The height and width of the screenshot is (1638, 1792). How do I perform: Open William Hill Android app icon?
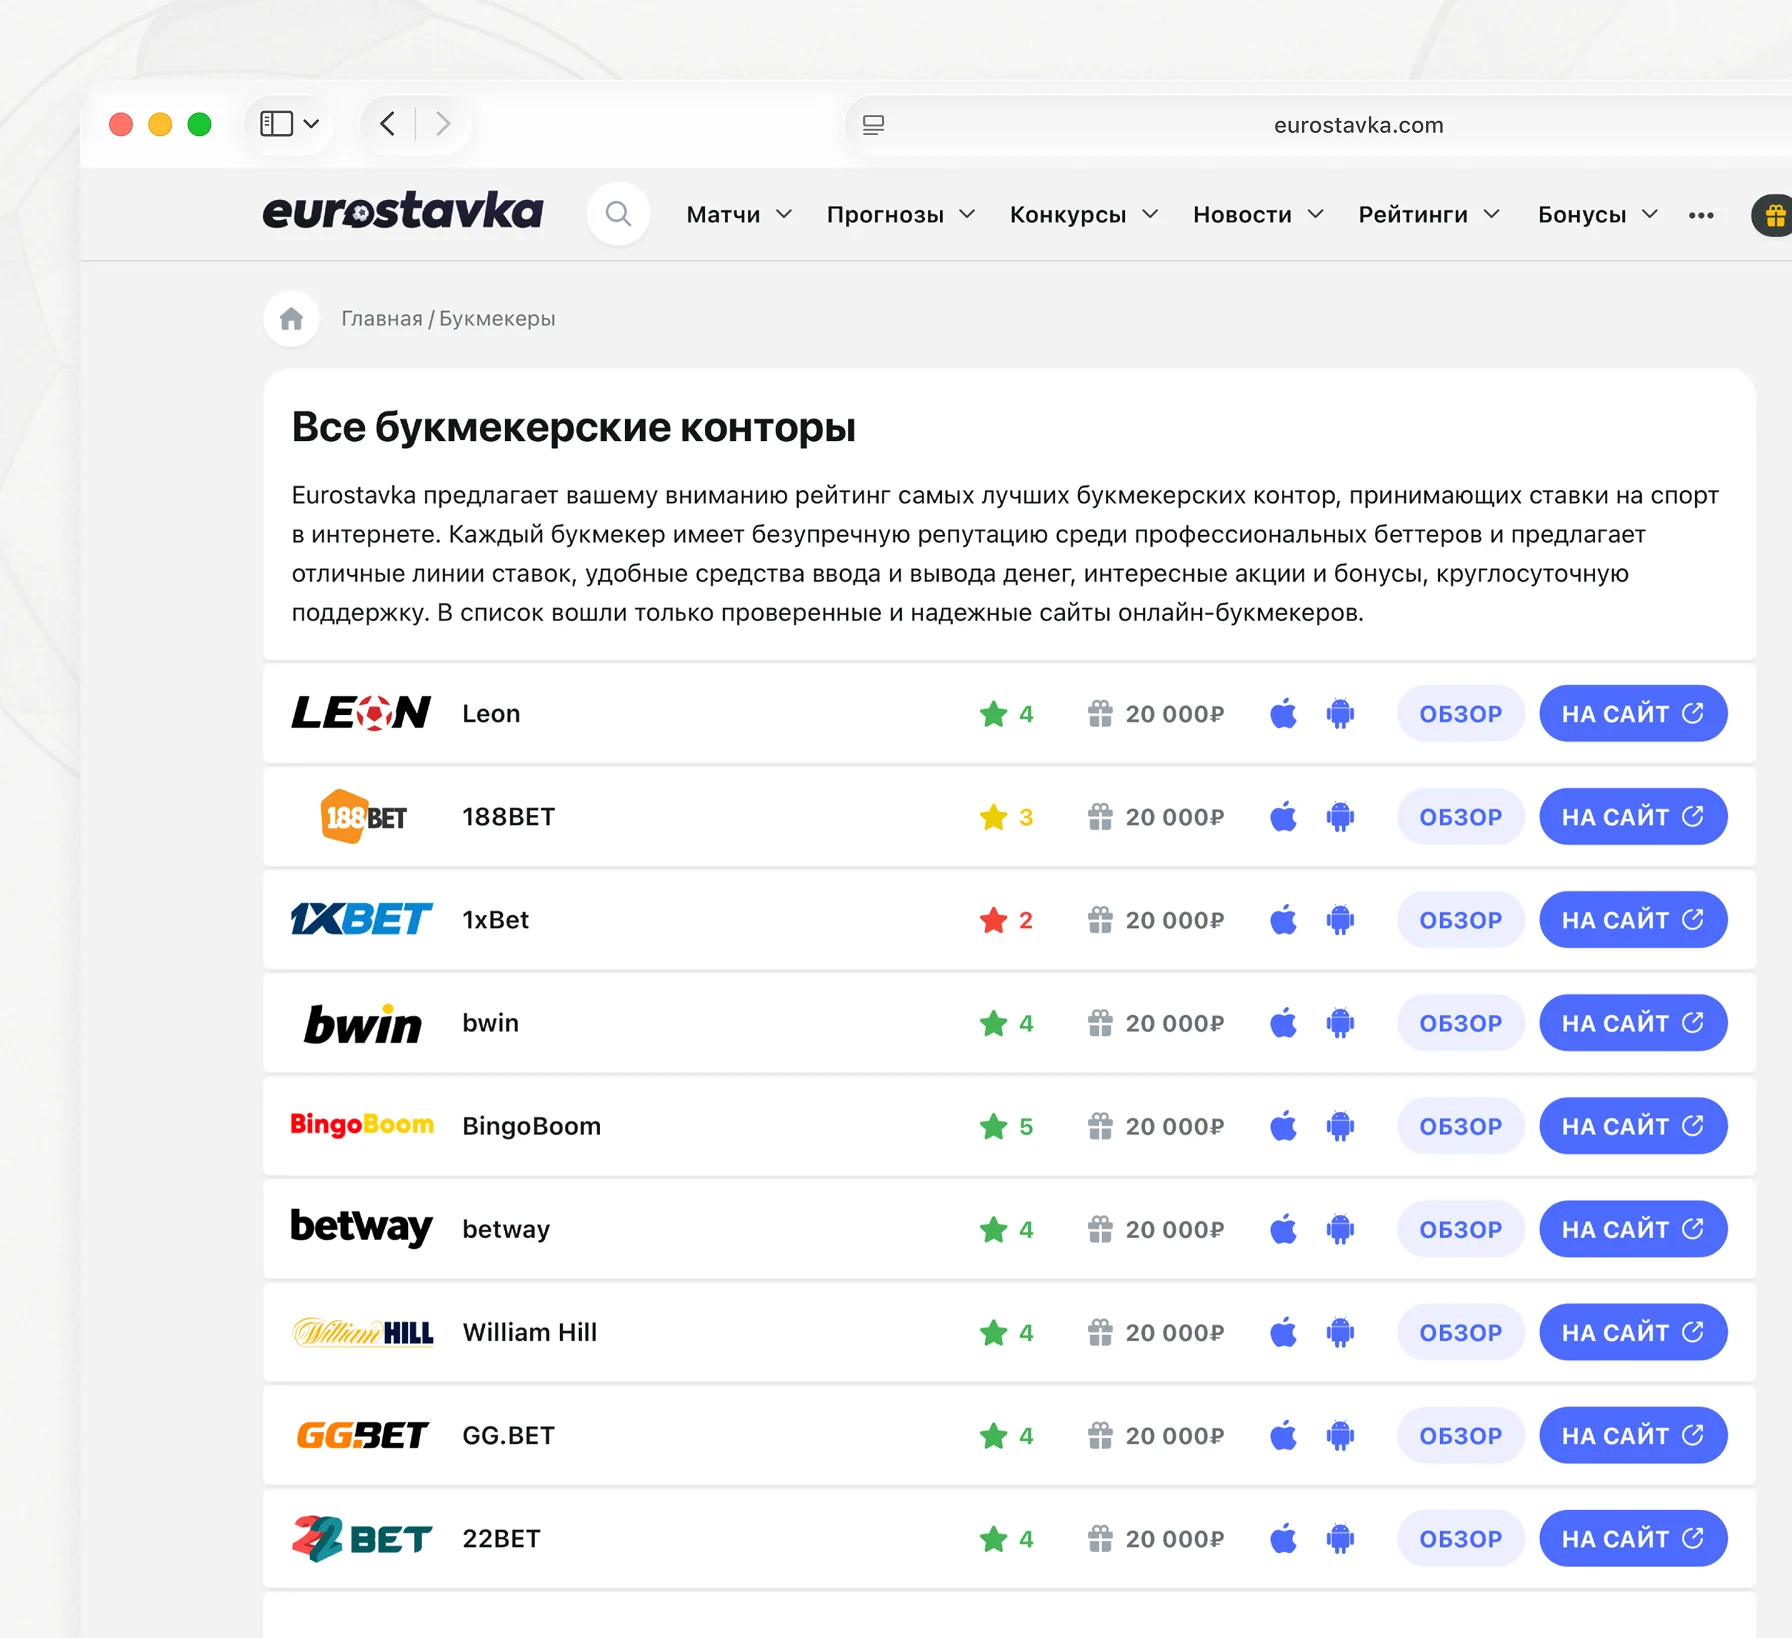[1340, 1332]
